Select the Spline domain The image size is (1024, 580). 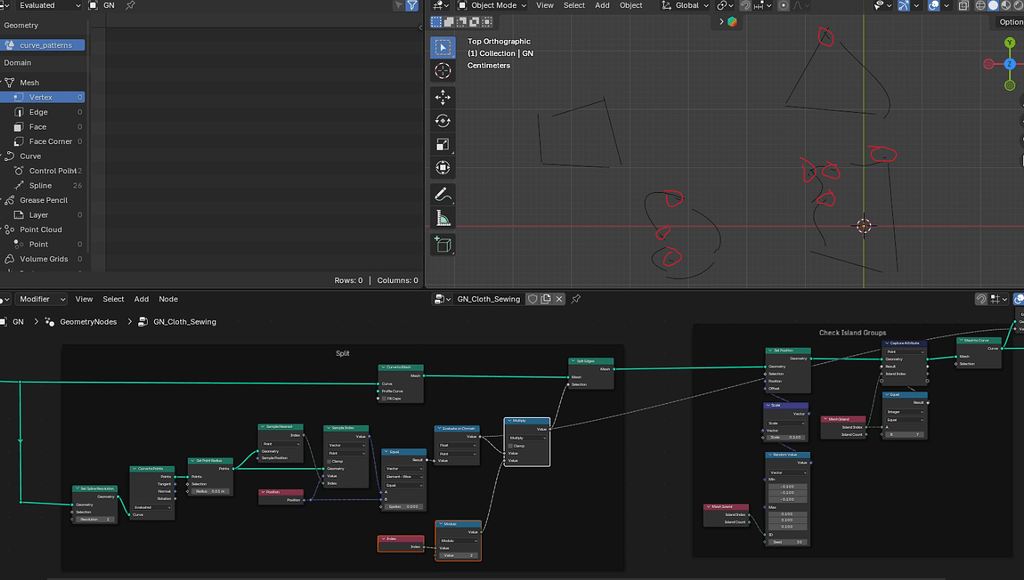[42, 185]
